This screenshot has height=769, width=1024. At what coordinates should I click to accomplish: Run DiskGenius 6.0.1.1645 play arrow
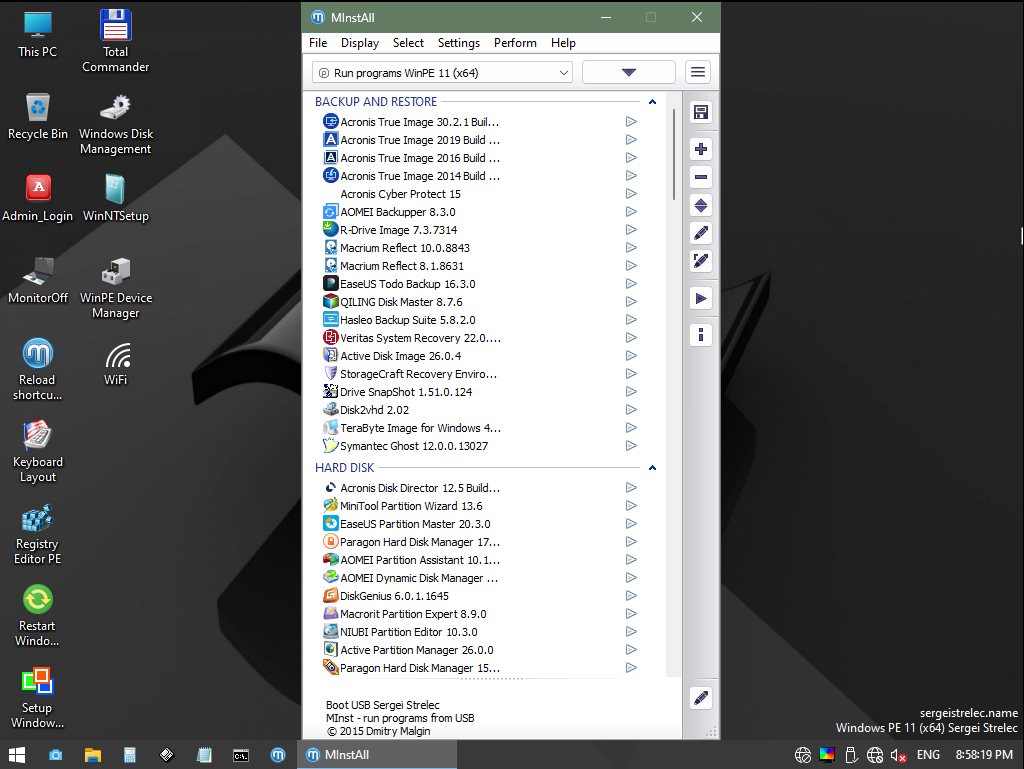[631, 595]
